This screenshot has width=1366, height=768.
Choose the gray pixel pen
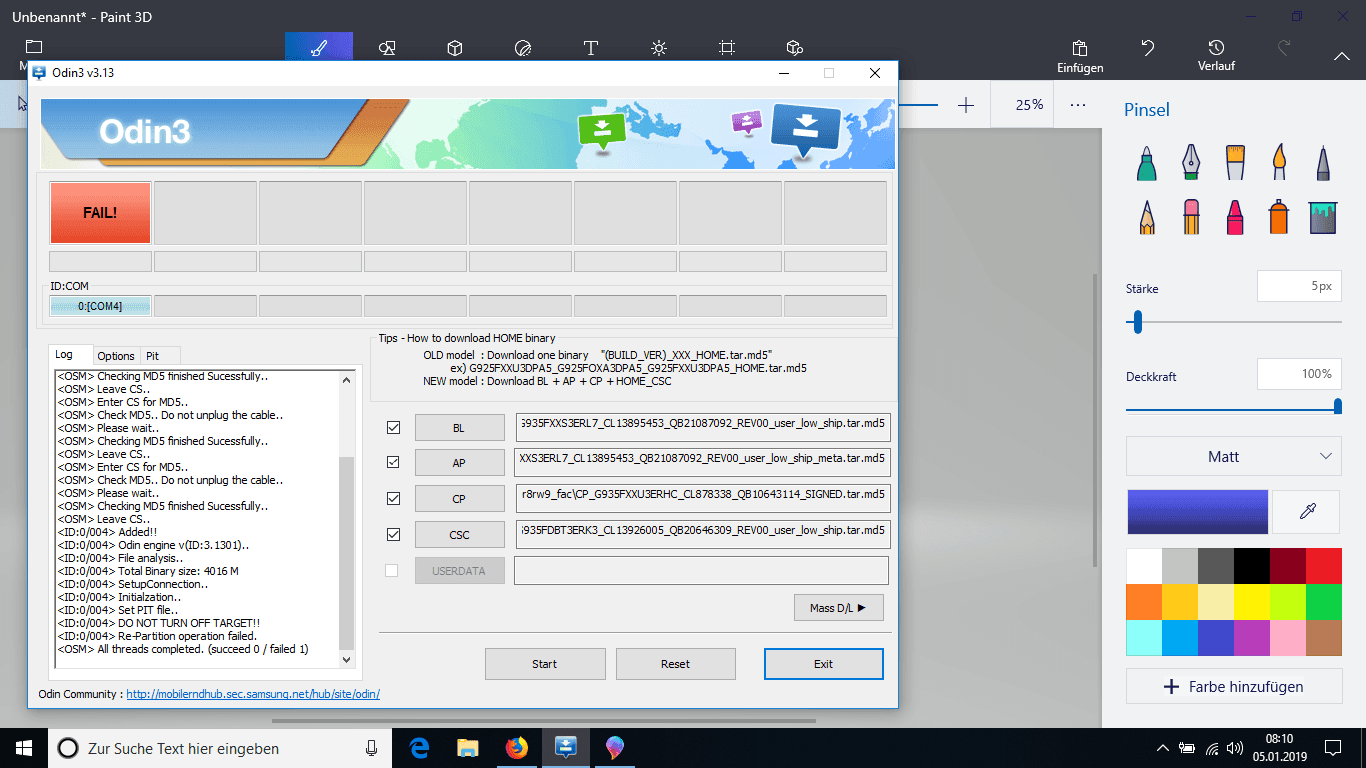pos(1323,163)
